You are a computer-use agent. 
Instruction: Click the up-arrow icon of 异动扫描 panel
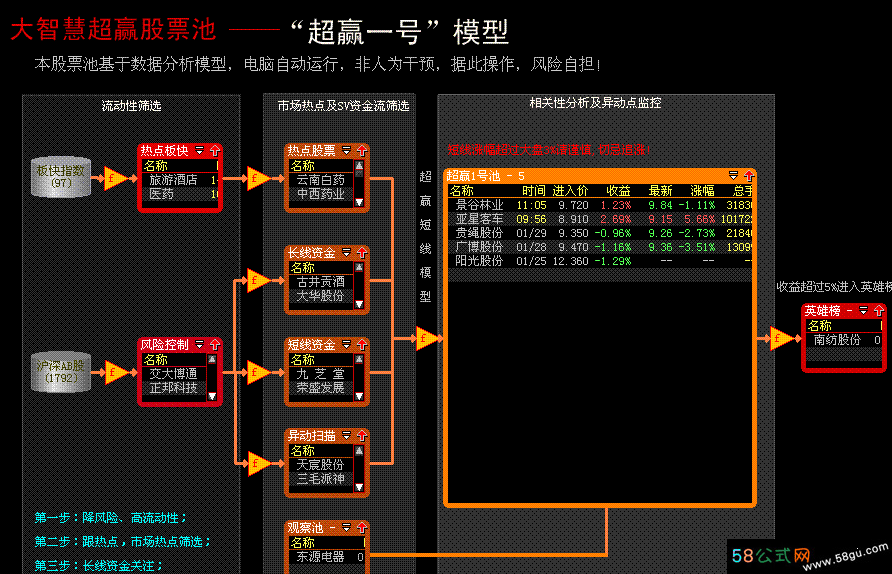pos(362,436)
